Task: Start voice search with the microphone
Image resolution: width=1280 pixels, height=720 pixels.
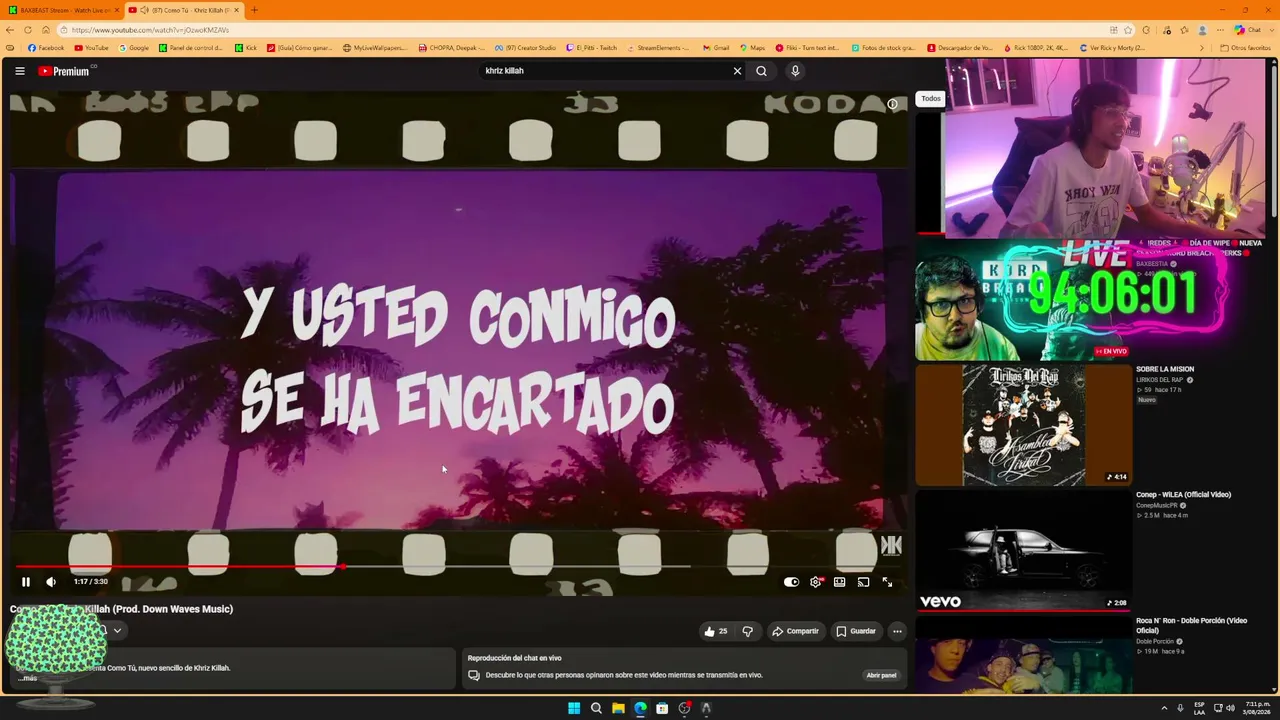Action: [795, 71]
